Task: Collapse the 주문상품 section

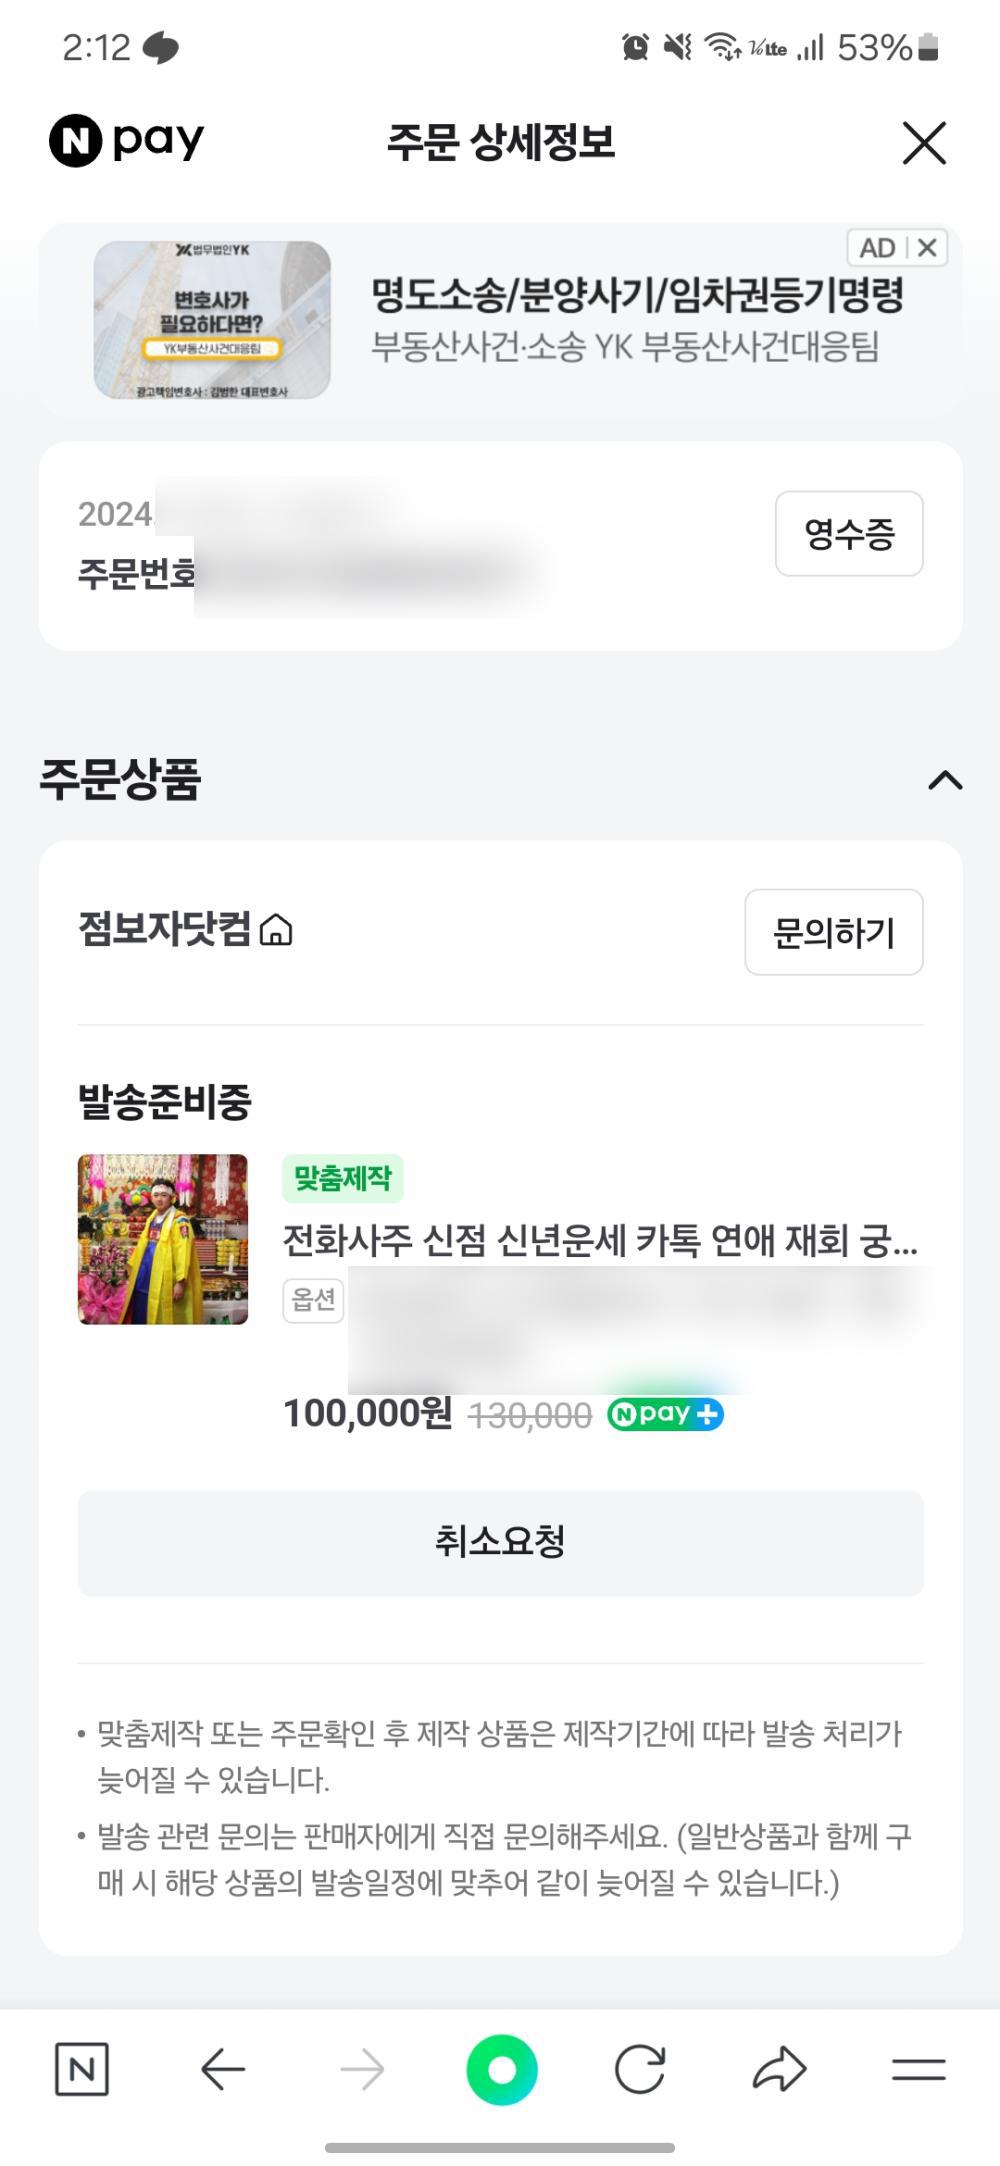Action: pos(945,781)
